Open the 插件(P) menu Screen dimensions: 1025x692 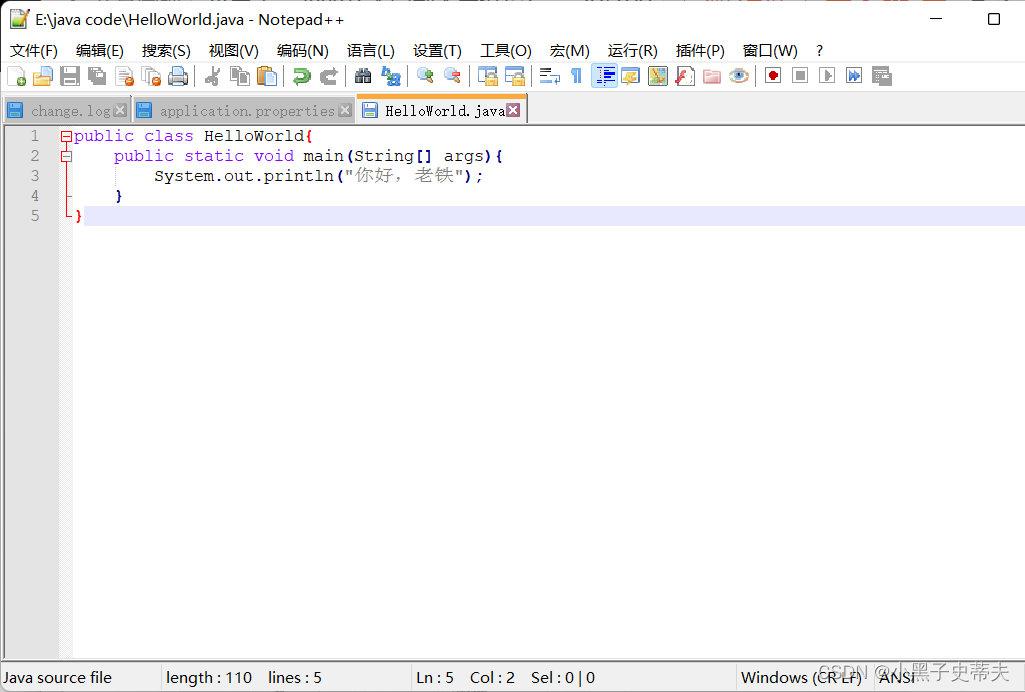(x=700, y=51)
